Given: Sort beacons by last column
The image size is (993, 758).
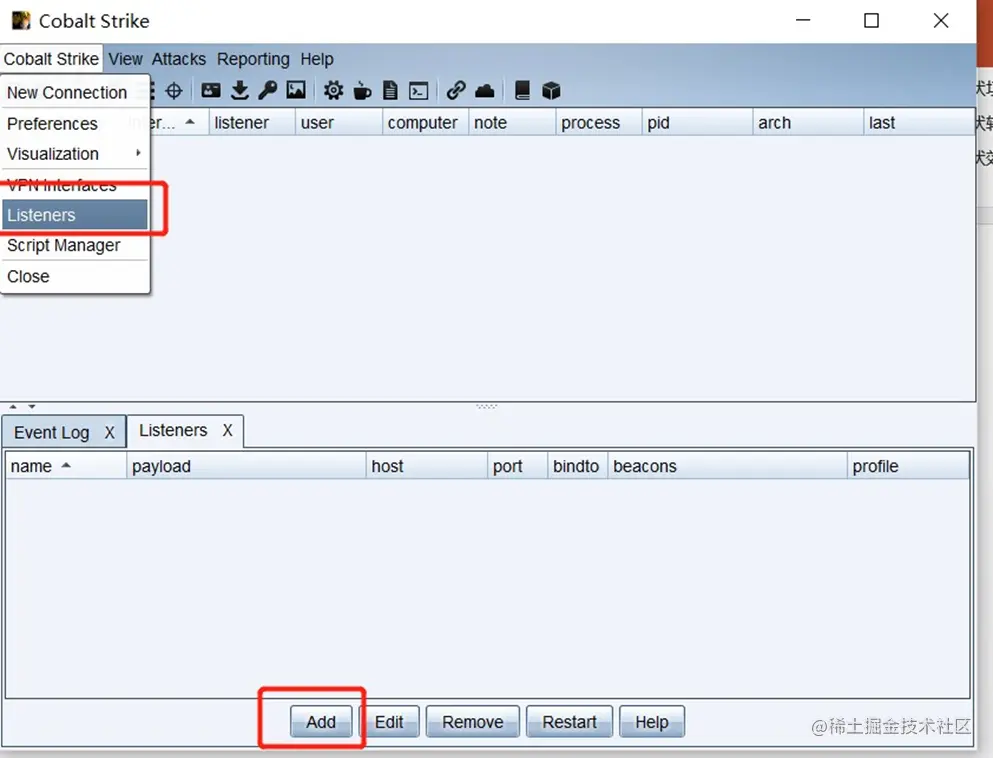Looking at the screenshot, I should 919,122.
